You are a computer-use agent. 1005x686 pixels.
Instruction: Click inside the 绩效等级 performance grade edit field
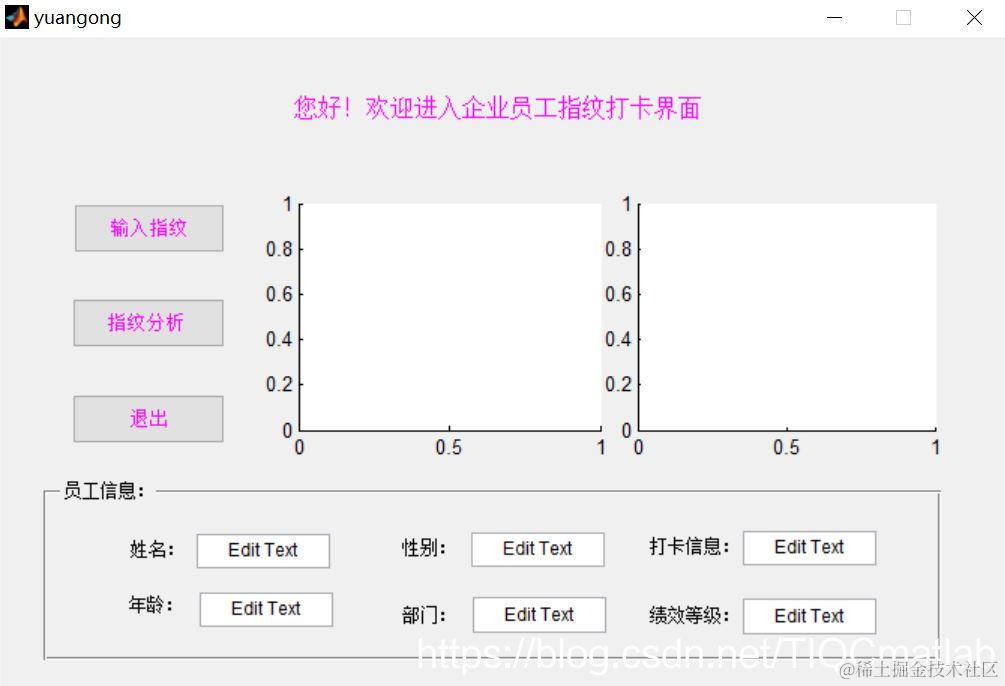tap(810, 615)
